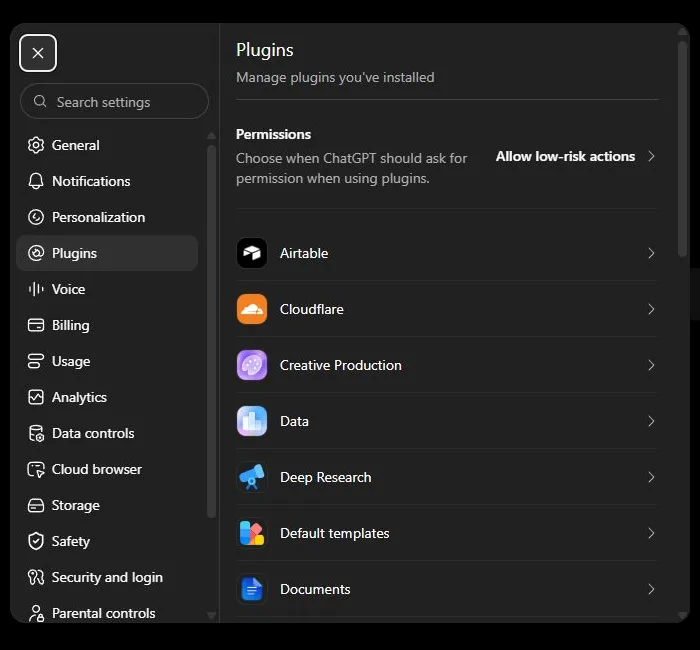Click the Data plugin bar-chart icon

click(252, 421)
